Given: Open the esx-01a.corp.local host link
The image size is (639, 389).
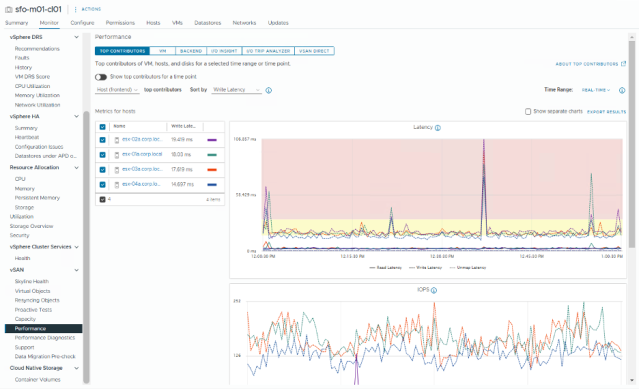Looking at the screenshot, I should pos(142,154).
